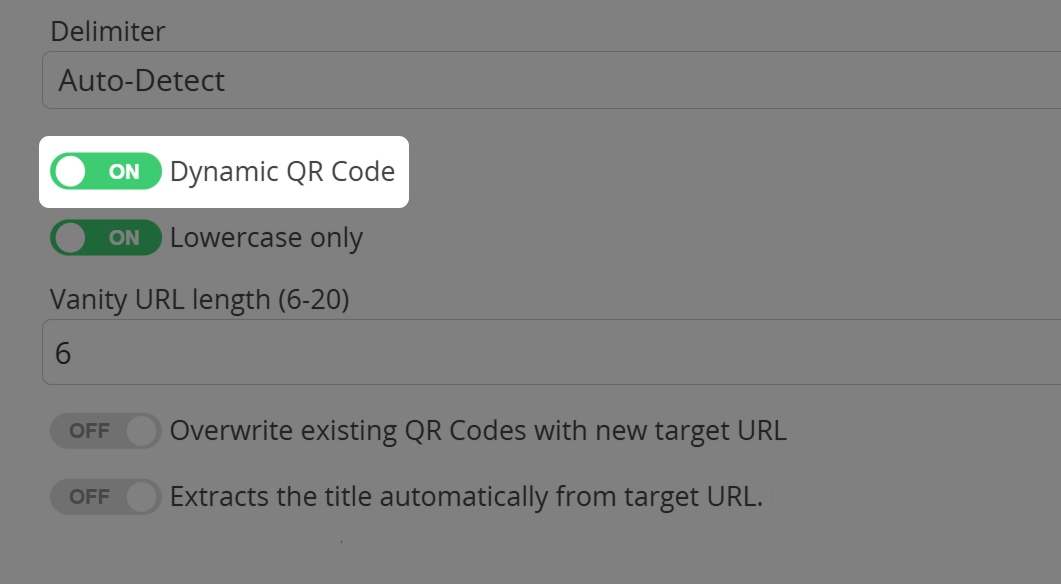
Task: Open the Delimiter dropdown
Action: pyautogui.click(x=550, y=80)
